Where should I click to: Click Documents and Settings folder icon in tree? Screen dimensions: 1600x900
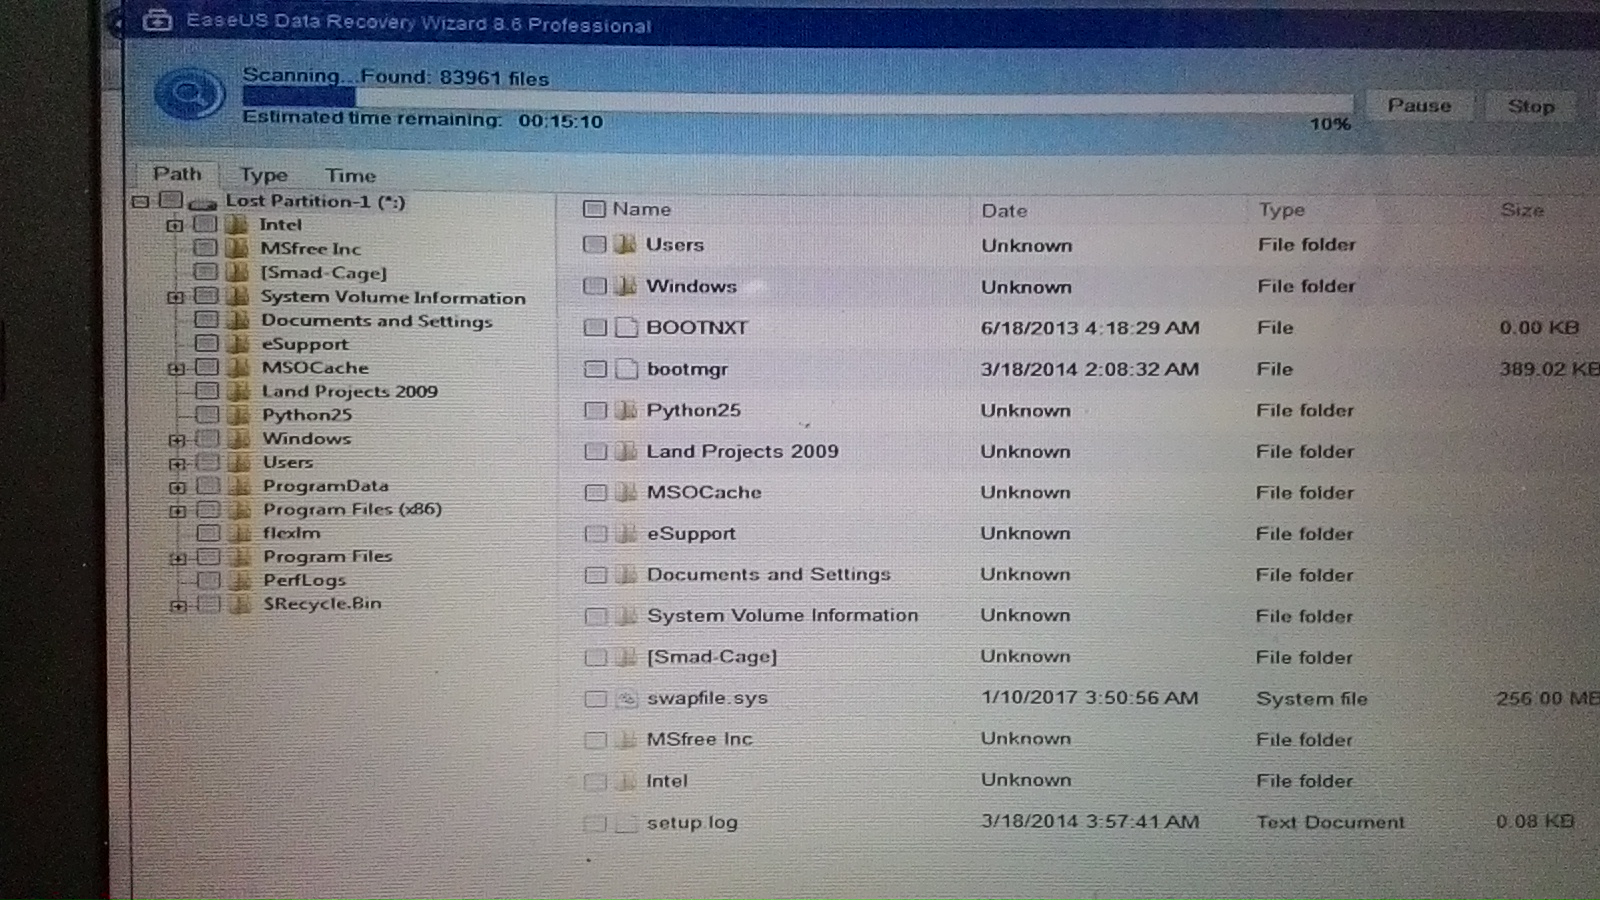(238, 320)
